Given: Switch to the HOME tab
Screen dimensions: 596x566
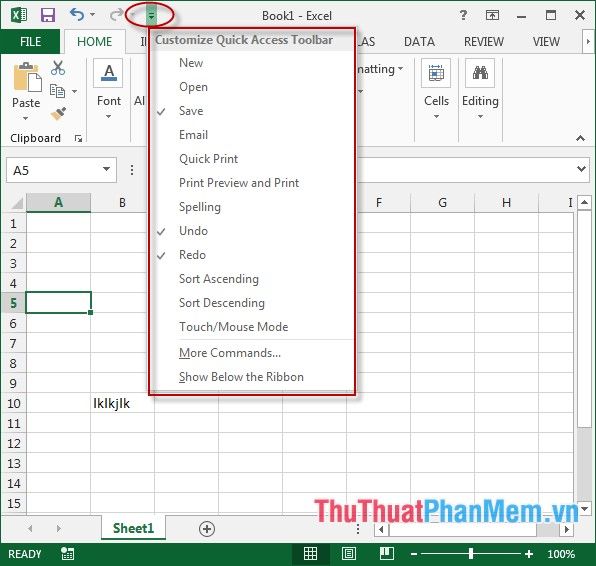Looking at the screenshot, I should [x=94, y=41].
